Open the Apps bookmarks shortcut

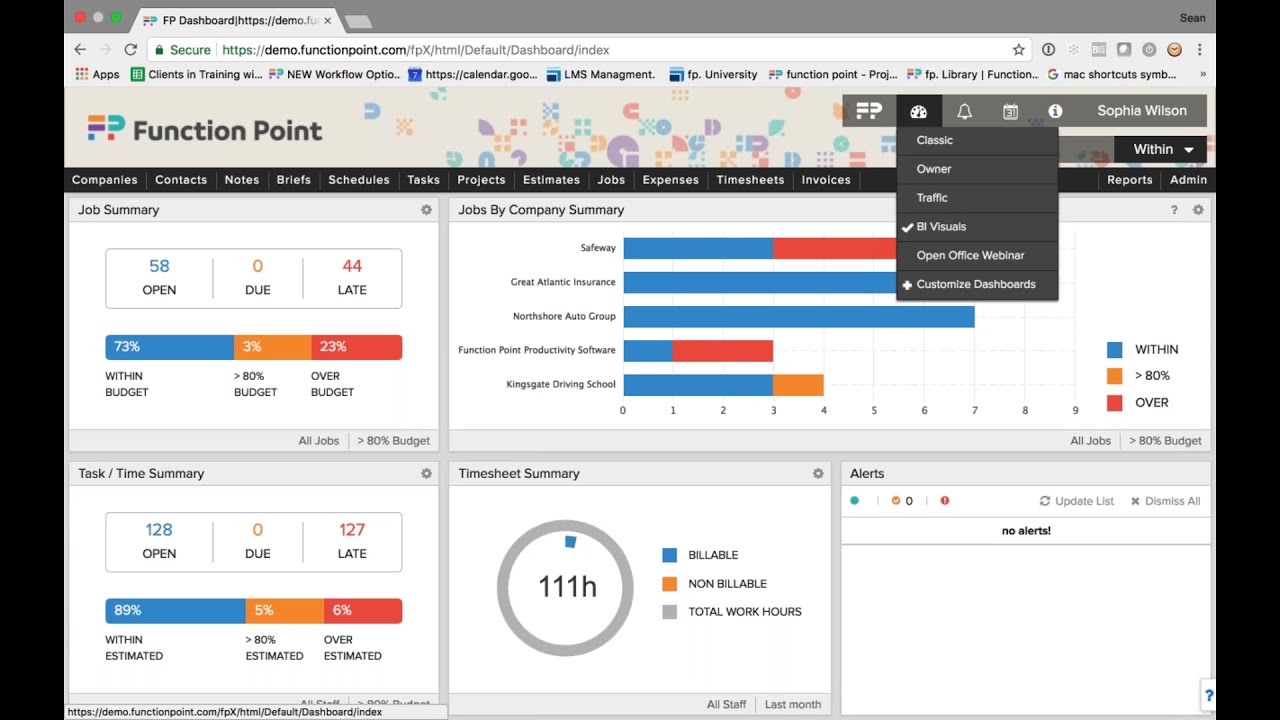pos(97,74)
